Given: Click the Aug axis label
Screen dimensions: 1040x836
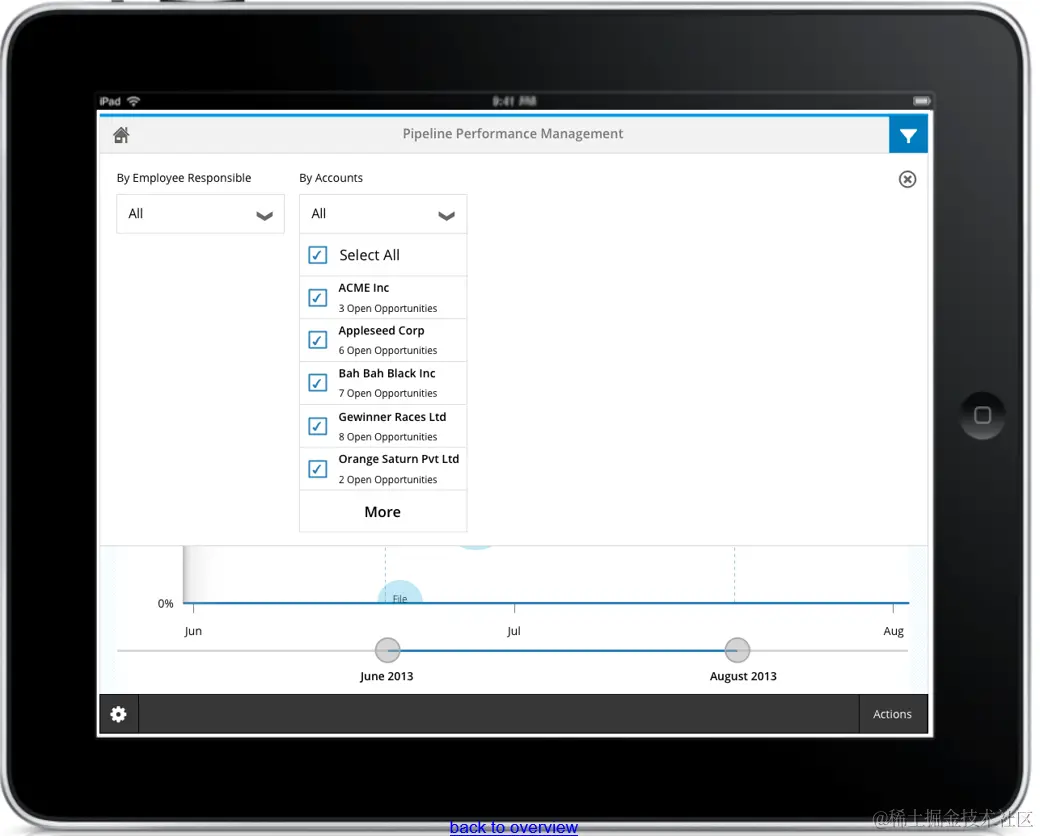Looking at the screenshot, I should click(x=893, y=631).
